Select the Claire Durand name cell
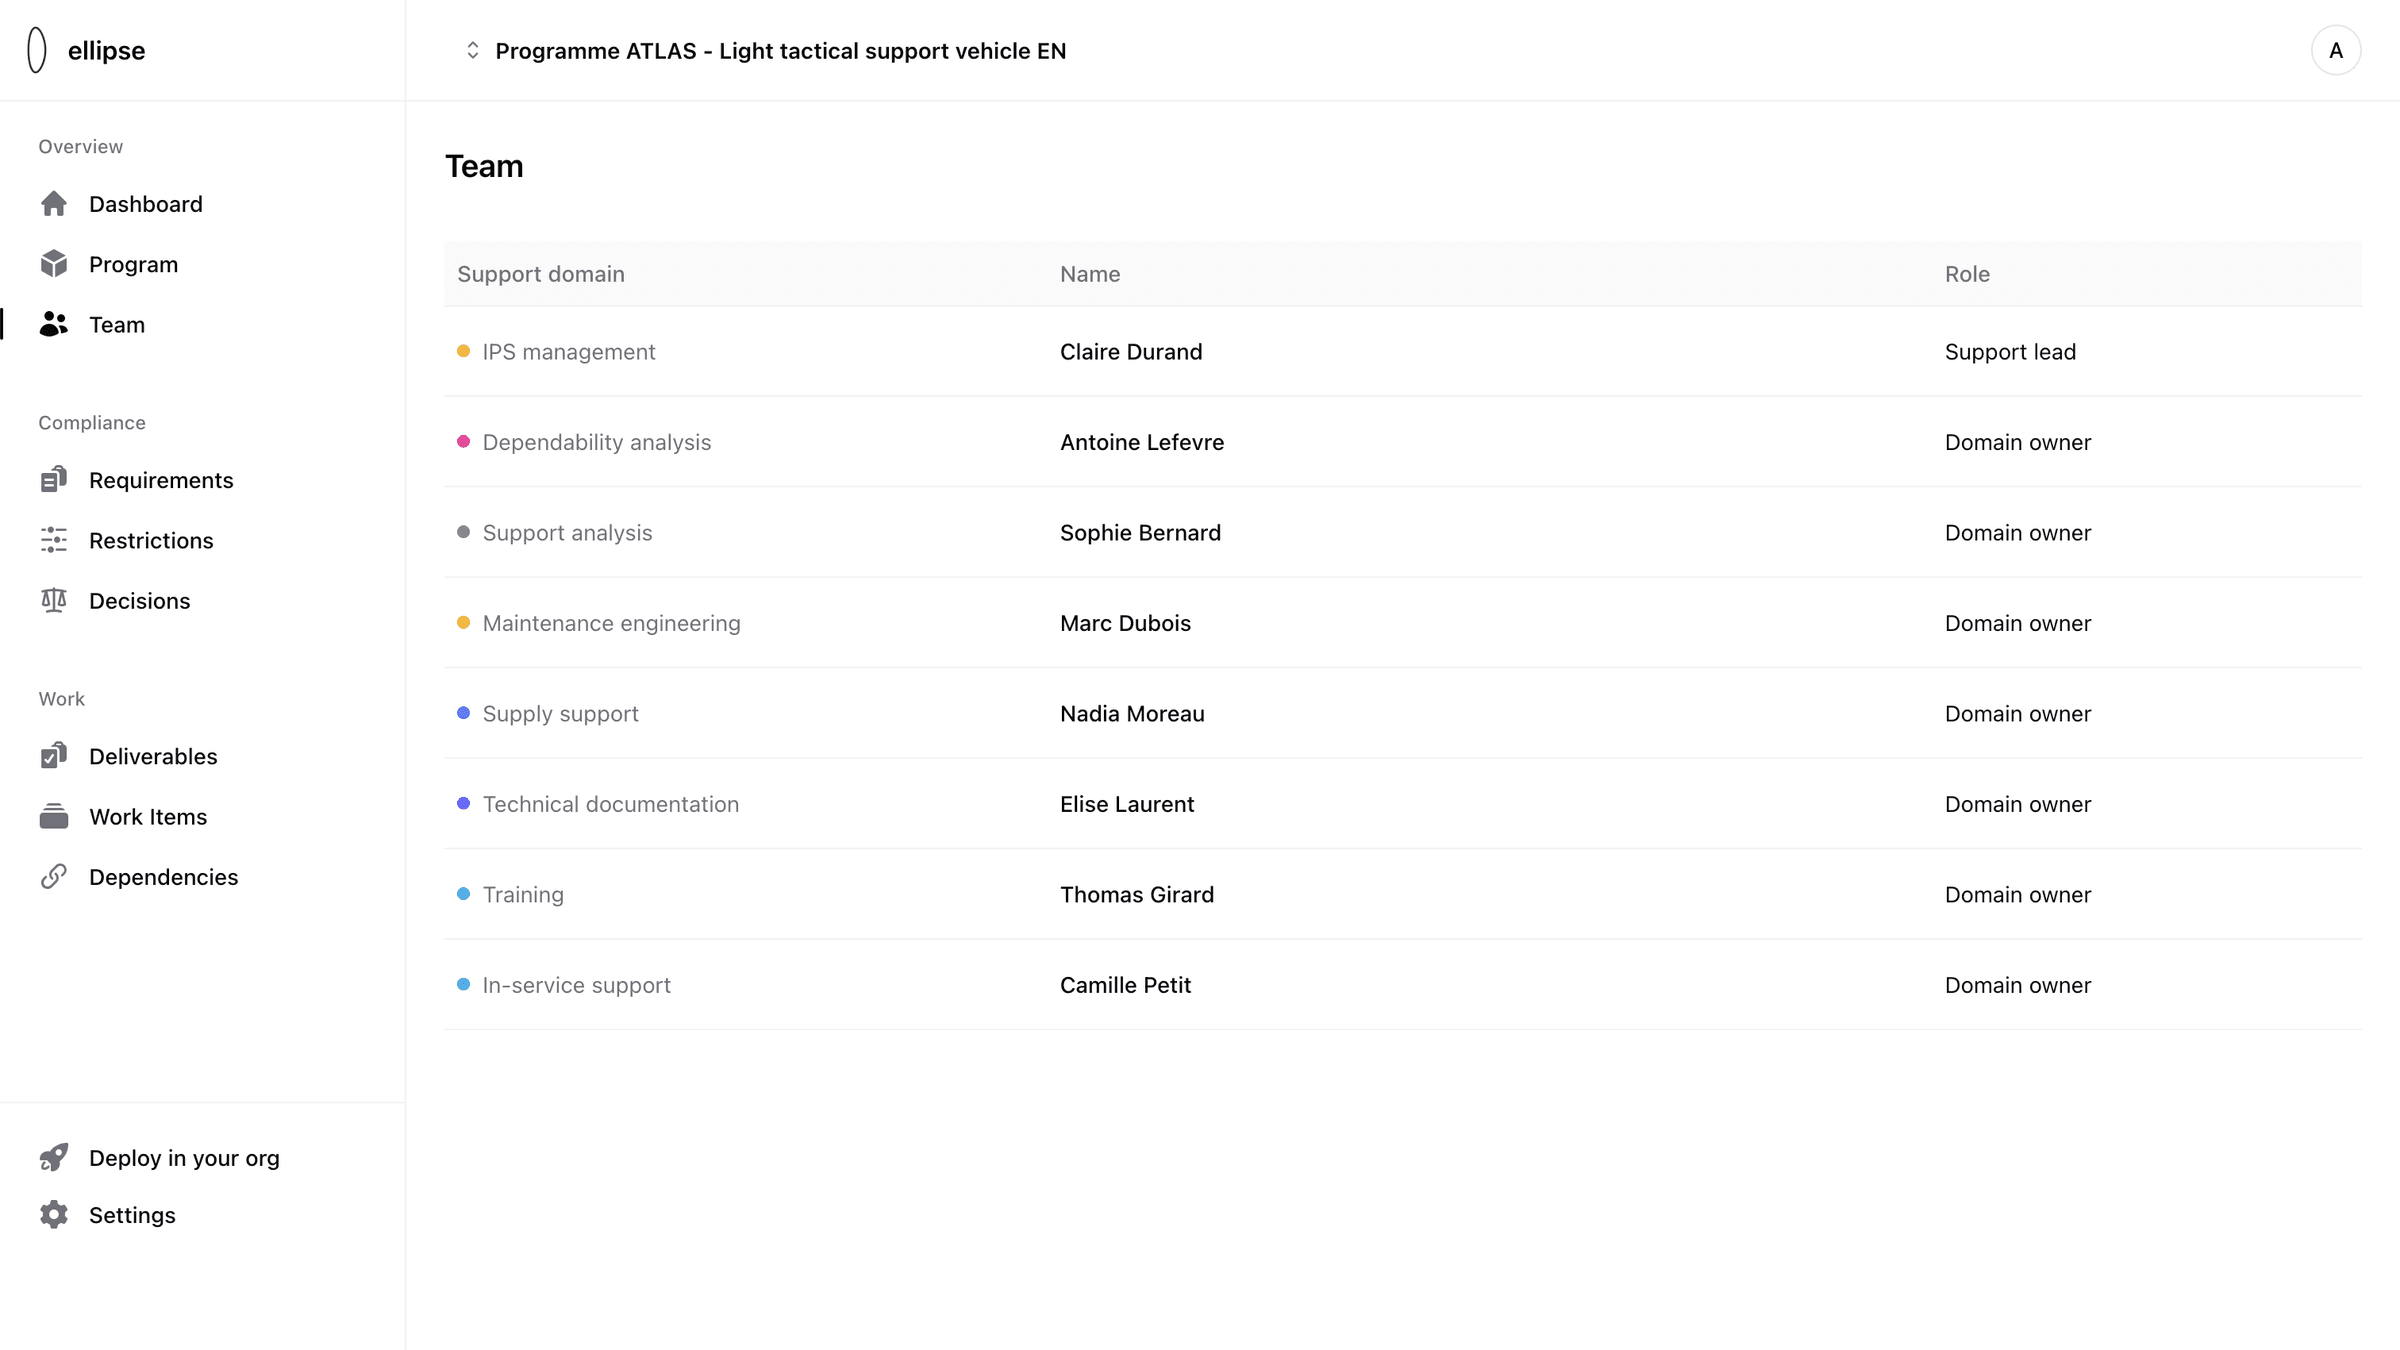2400x1350 pixels. 1131,351
